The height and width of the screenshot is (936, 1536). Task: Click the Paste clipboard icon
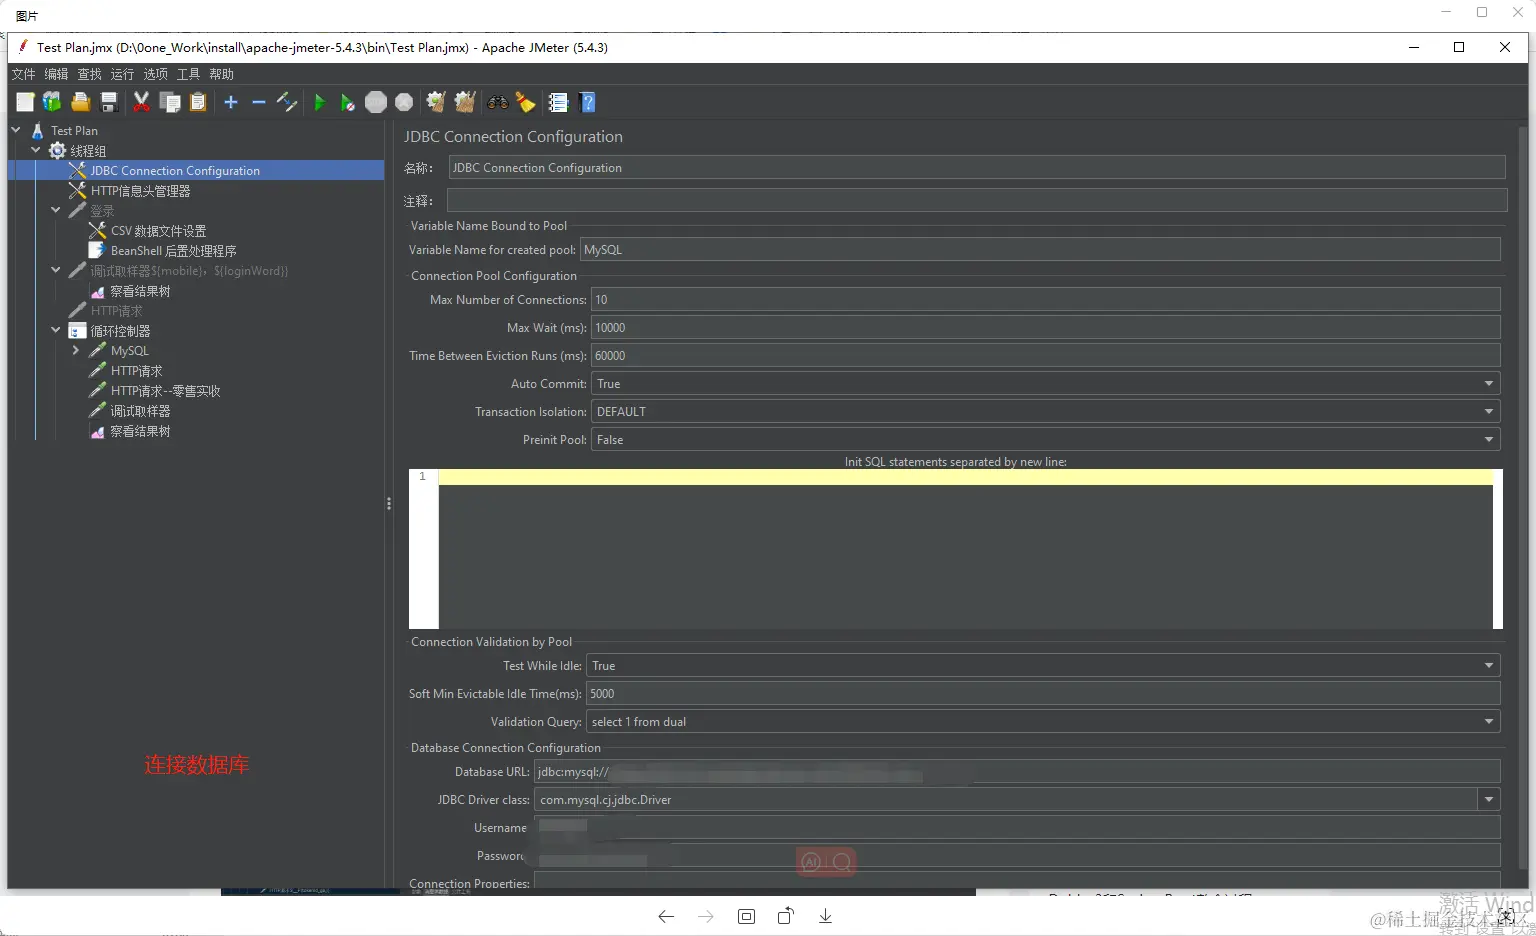198,102
